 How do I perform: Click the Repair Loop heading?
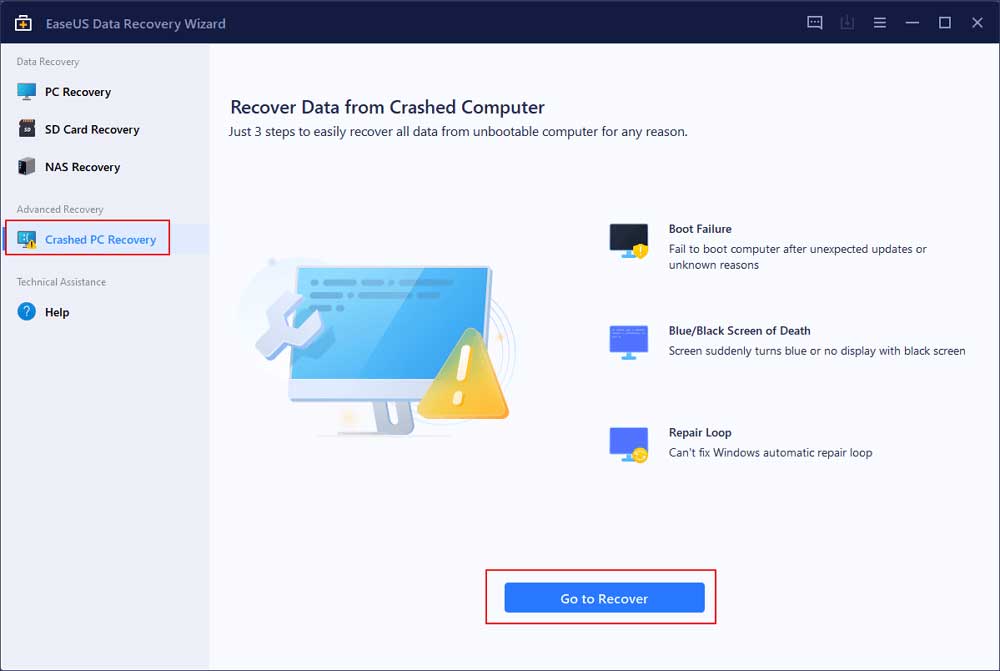point(700,432)
